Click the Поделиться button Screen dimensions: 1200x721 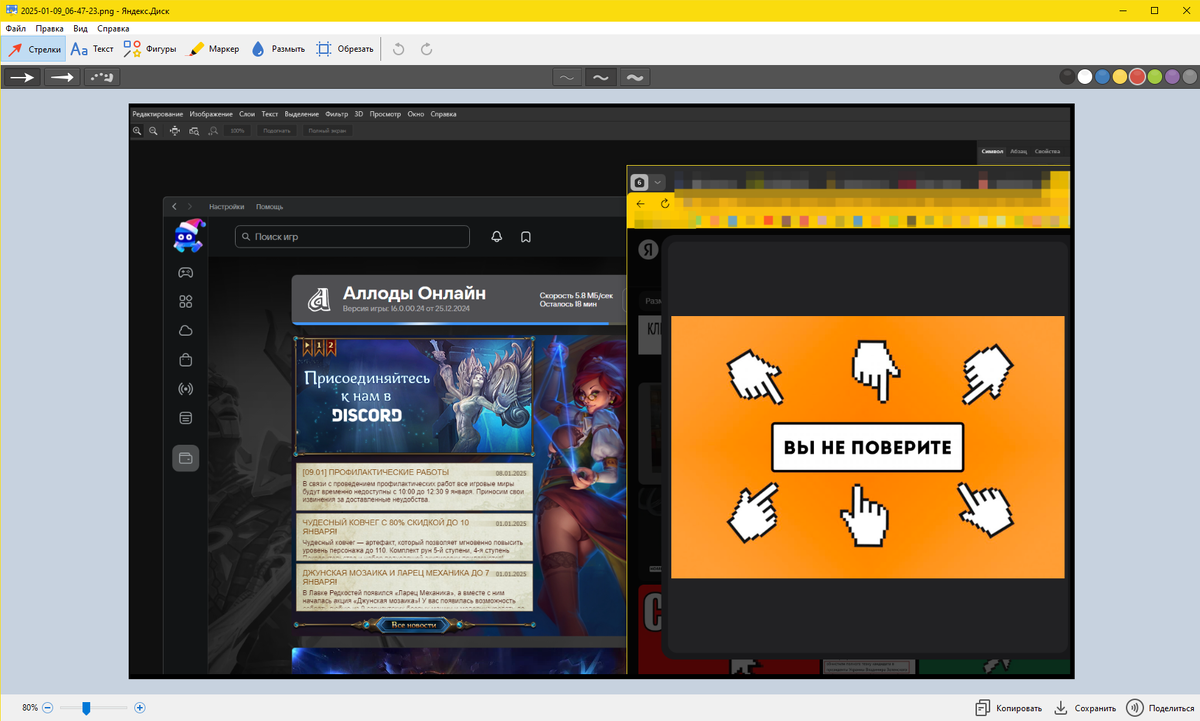click(x=1161, y=708)
